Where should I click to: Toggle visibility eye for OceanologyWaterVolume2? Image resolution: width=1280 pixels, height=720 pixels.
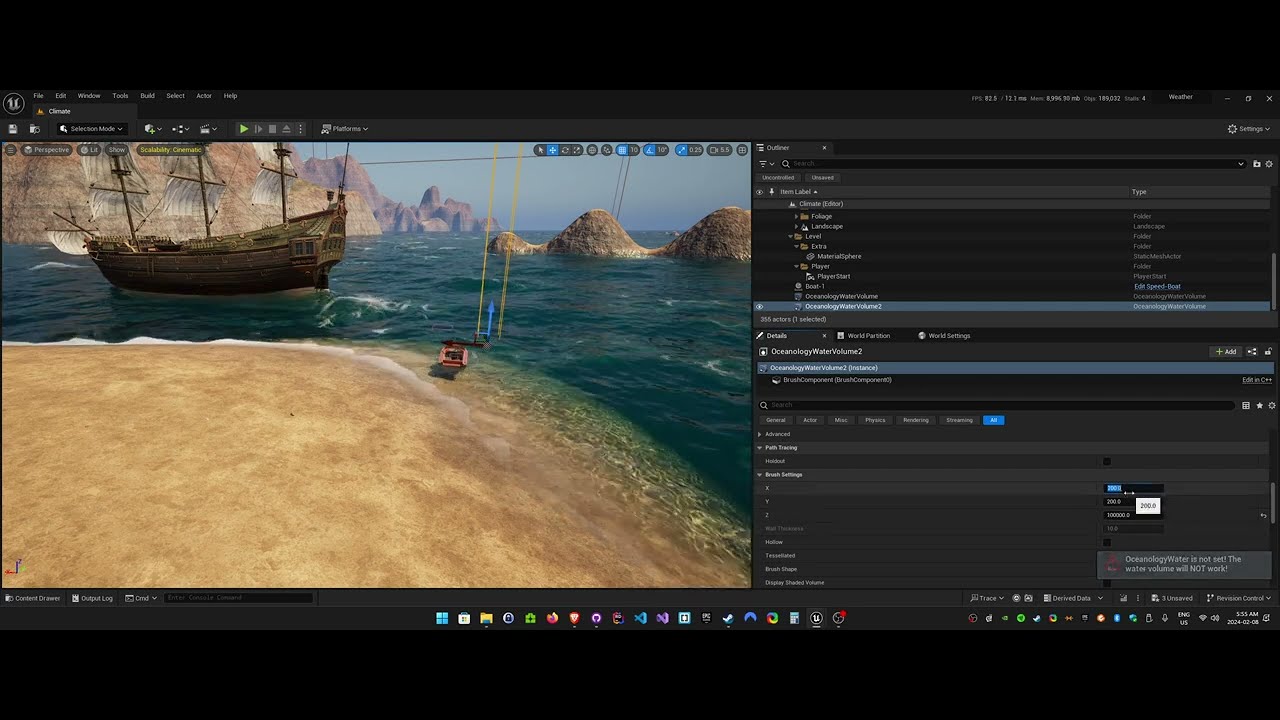tap(759, 306)
